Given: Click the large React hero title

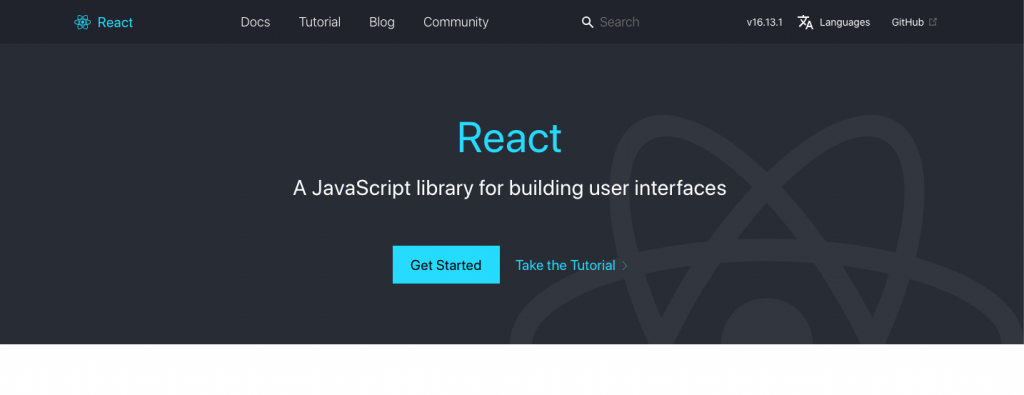Looking at the screenshot, I should (509, 138).
